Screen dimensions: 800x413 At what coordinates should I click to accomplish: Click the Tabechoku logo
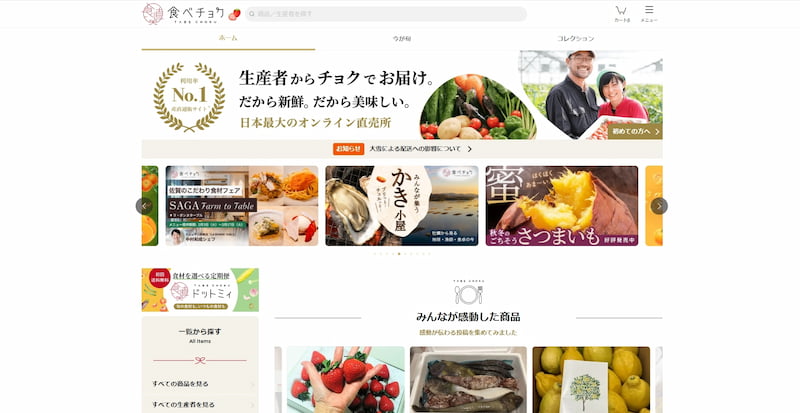183,14
